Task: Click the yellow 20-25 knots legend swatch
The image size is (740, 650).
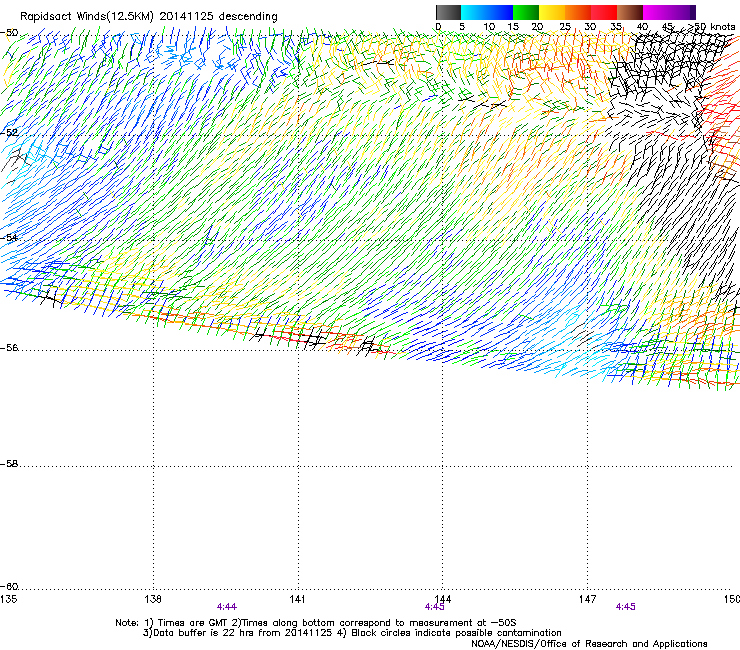Action: [x=552, y=12]
